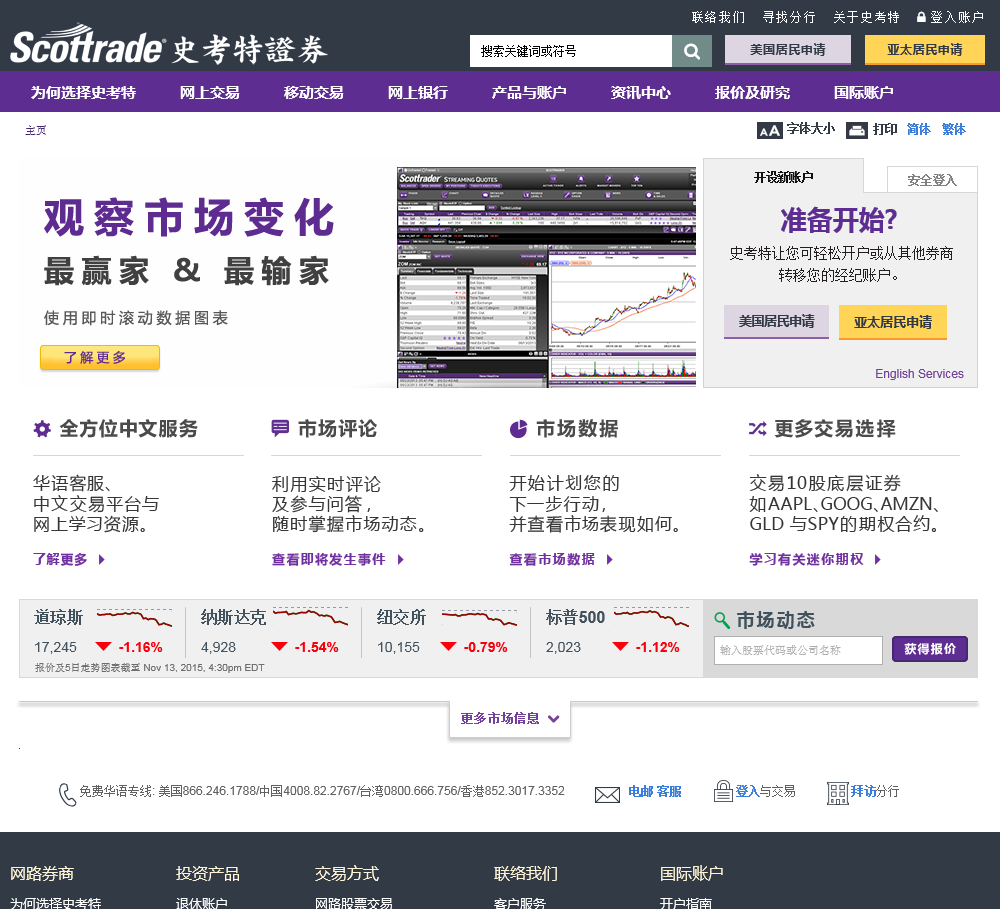Open the 资讯中心 menu
The image size is (1000, 909).
[x=641, y=92]
